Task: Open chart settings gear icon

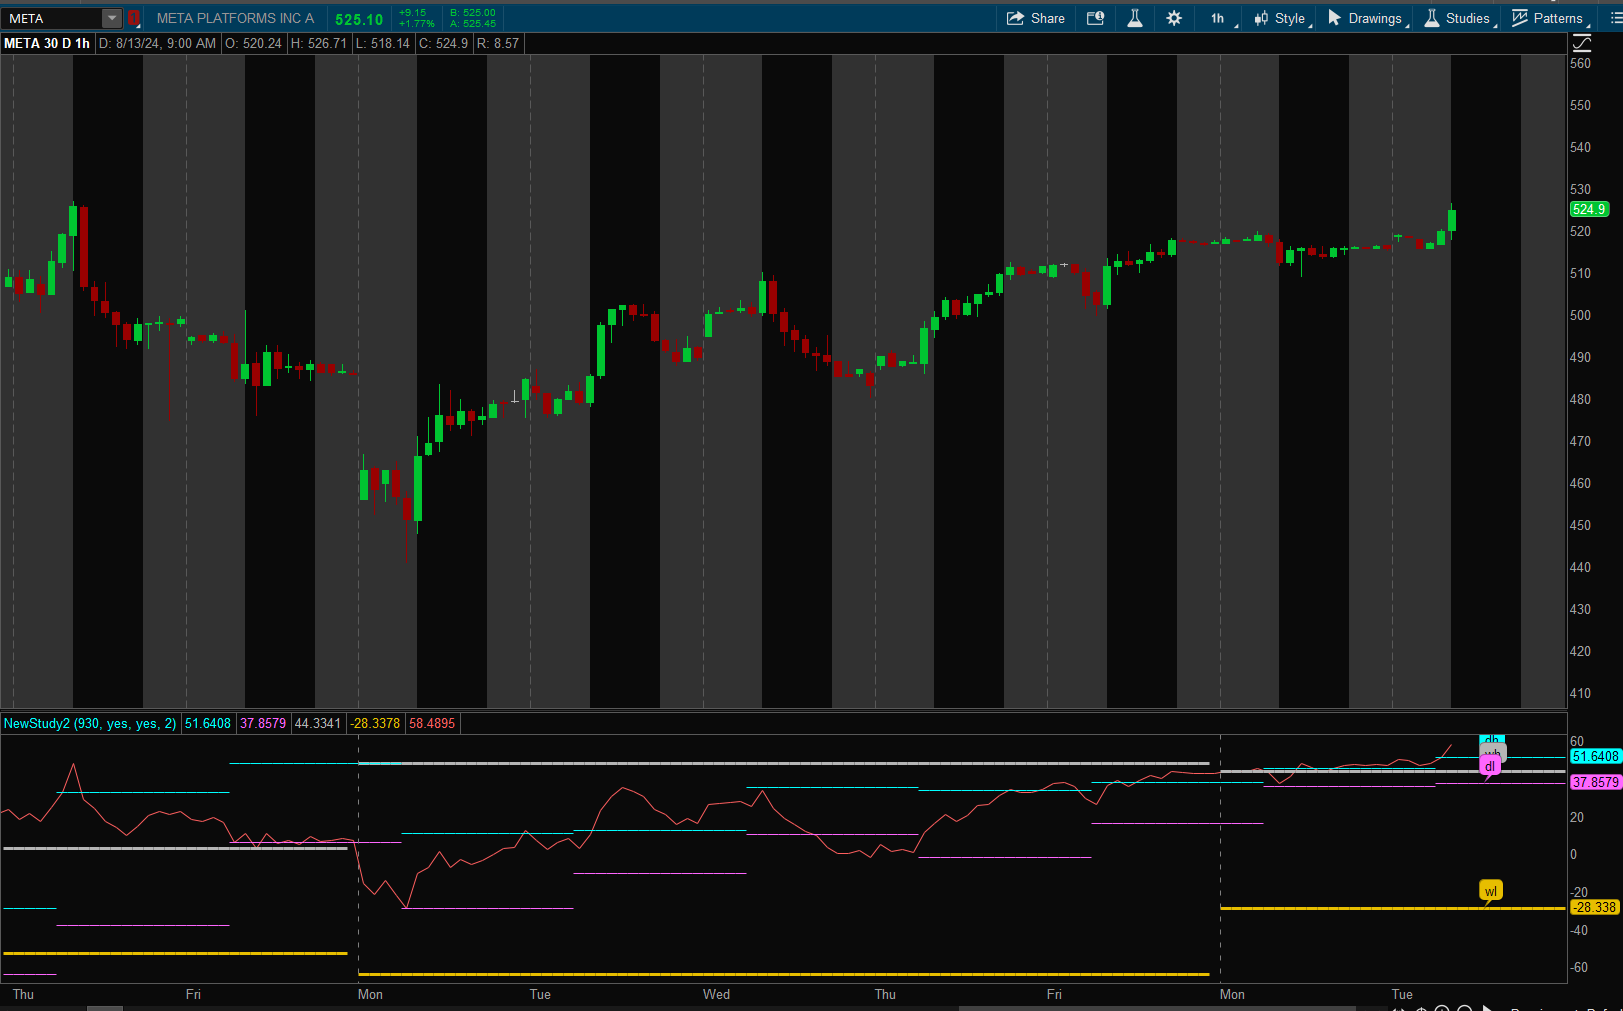Action: click(1174, 18)
